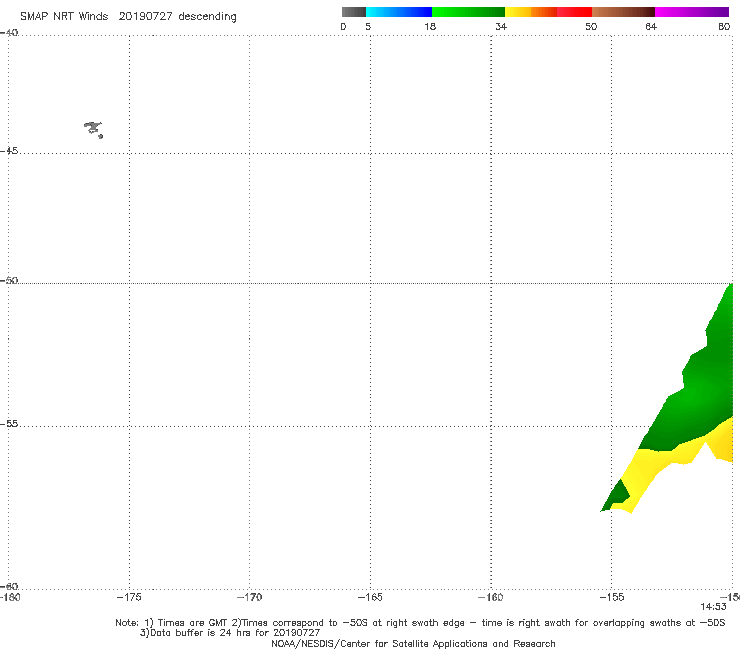Click the title text 'SMAP NRT Winds 20190727 descending'

click(x=128, y=17)
